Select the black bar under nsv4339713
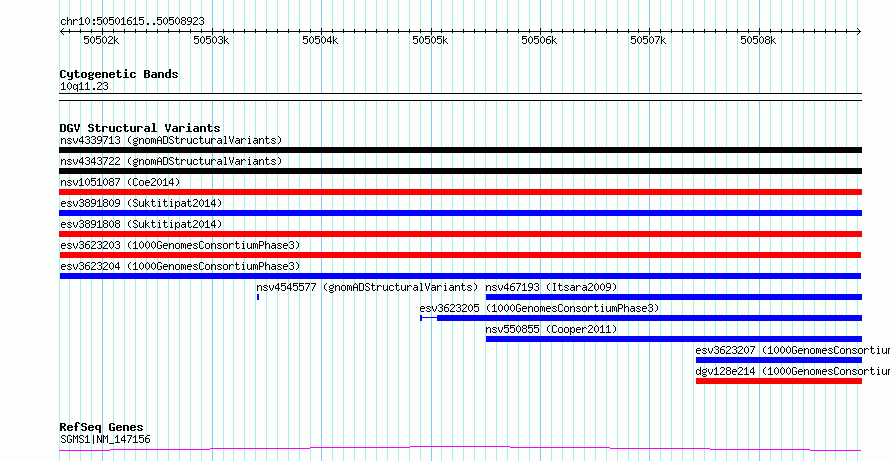Image resolution: width=890 pixels, height=461 pixels. pyautogui.click(x=460, y=150)
